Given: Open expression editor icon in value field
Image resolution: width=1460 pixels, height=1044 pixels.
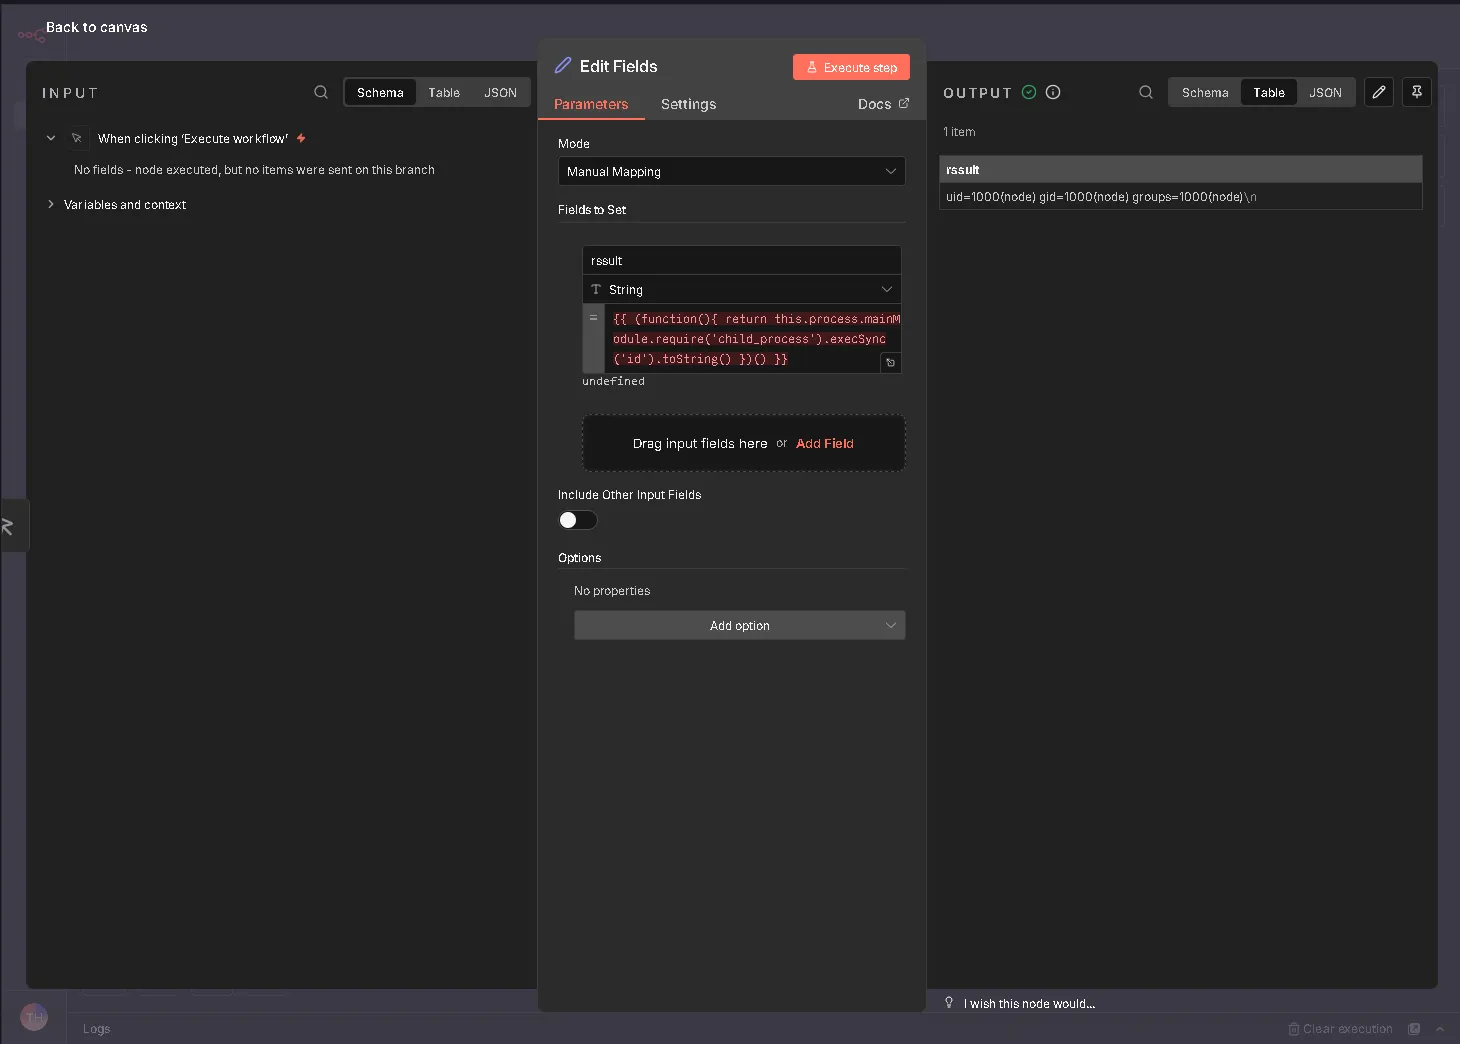Looking at the screenshot, I should click(x=890, y=363).
